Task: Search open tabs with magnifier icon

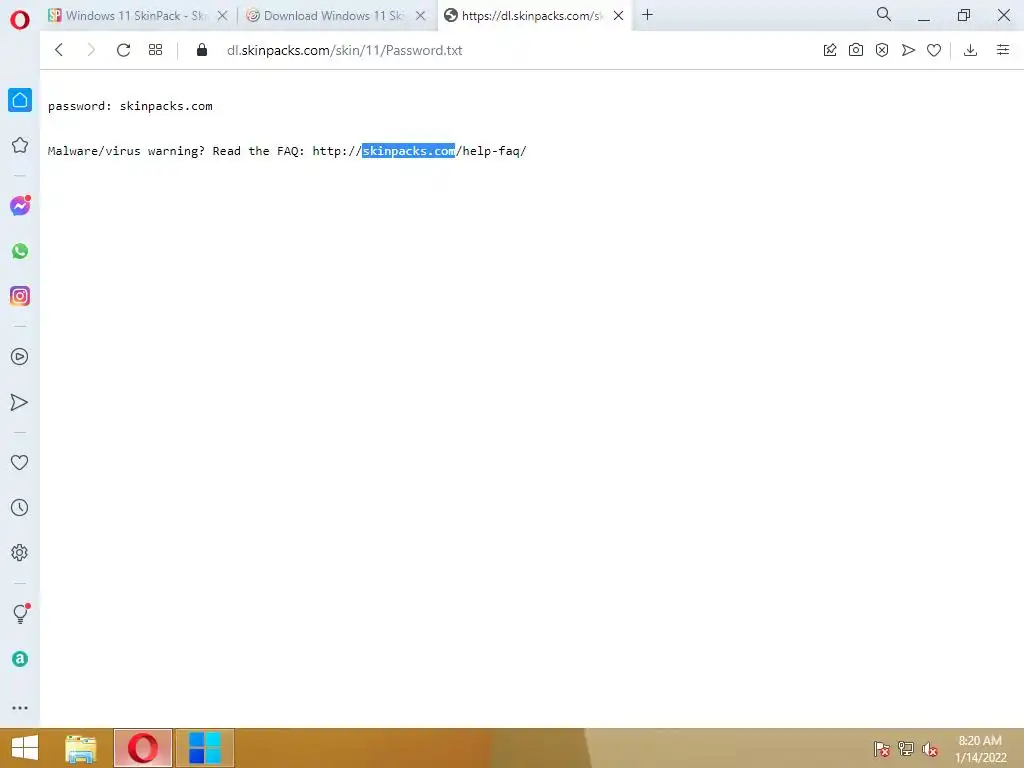Action: (x=884, y=14)
